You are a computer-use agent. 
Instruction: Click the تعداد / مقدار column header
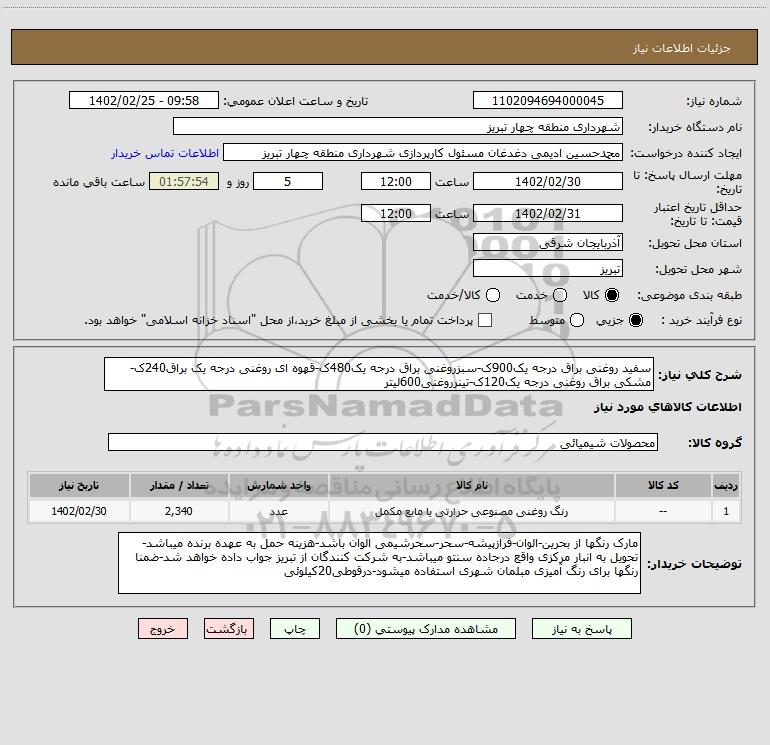(x=179, y=485)
